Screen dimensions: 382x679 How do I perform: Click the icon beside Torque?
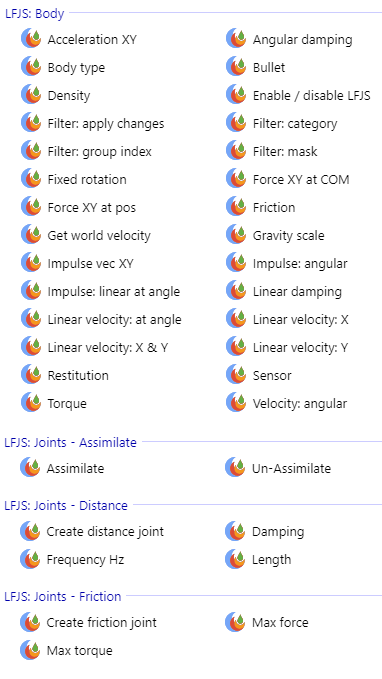(31, 404)
